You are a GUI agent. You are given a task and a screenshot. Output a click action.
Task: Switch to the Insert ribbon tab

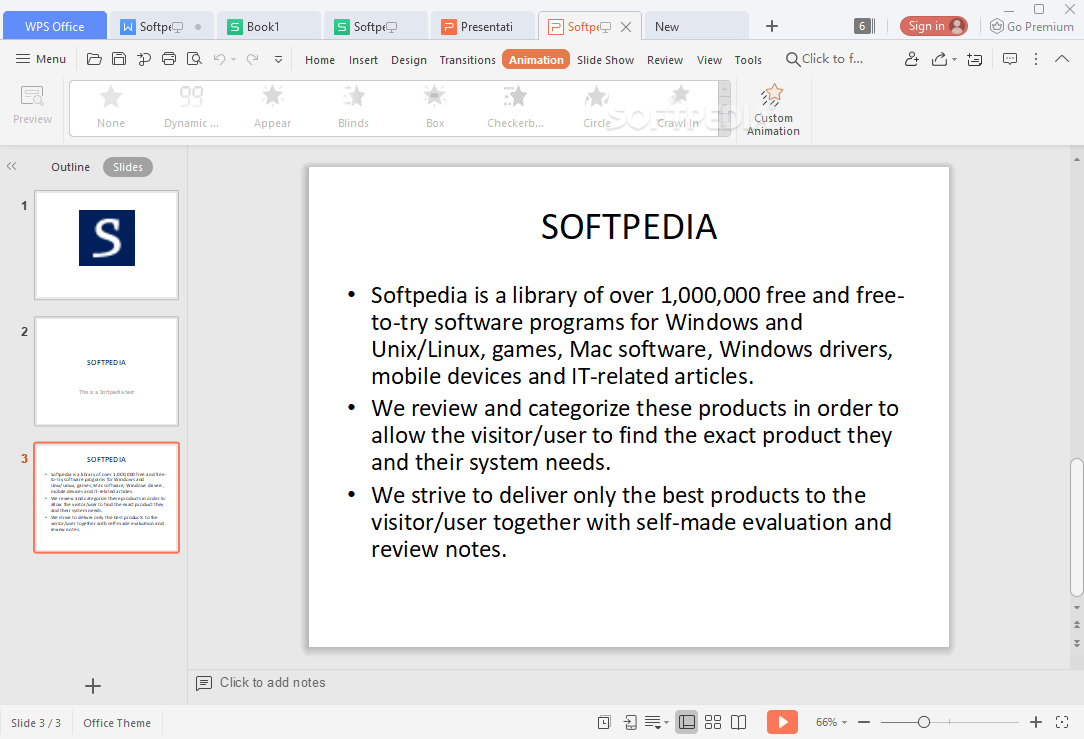point(363,60)
